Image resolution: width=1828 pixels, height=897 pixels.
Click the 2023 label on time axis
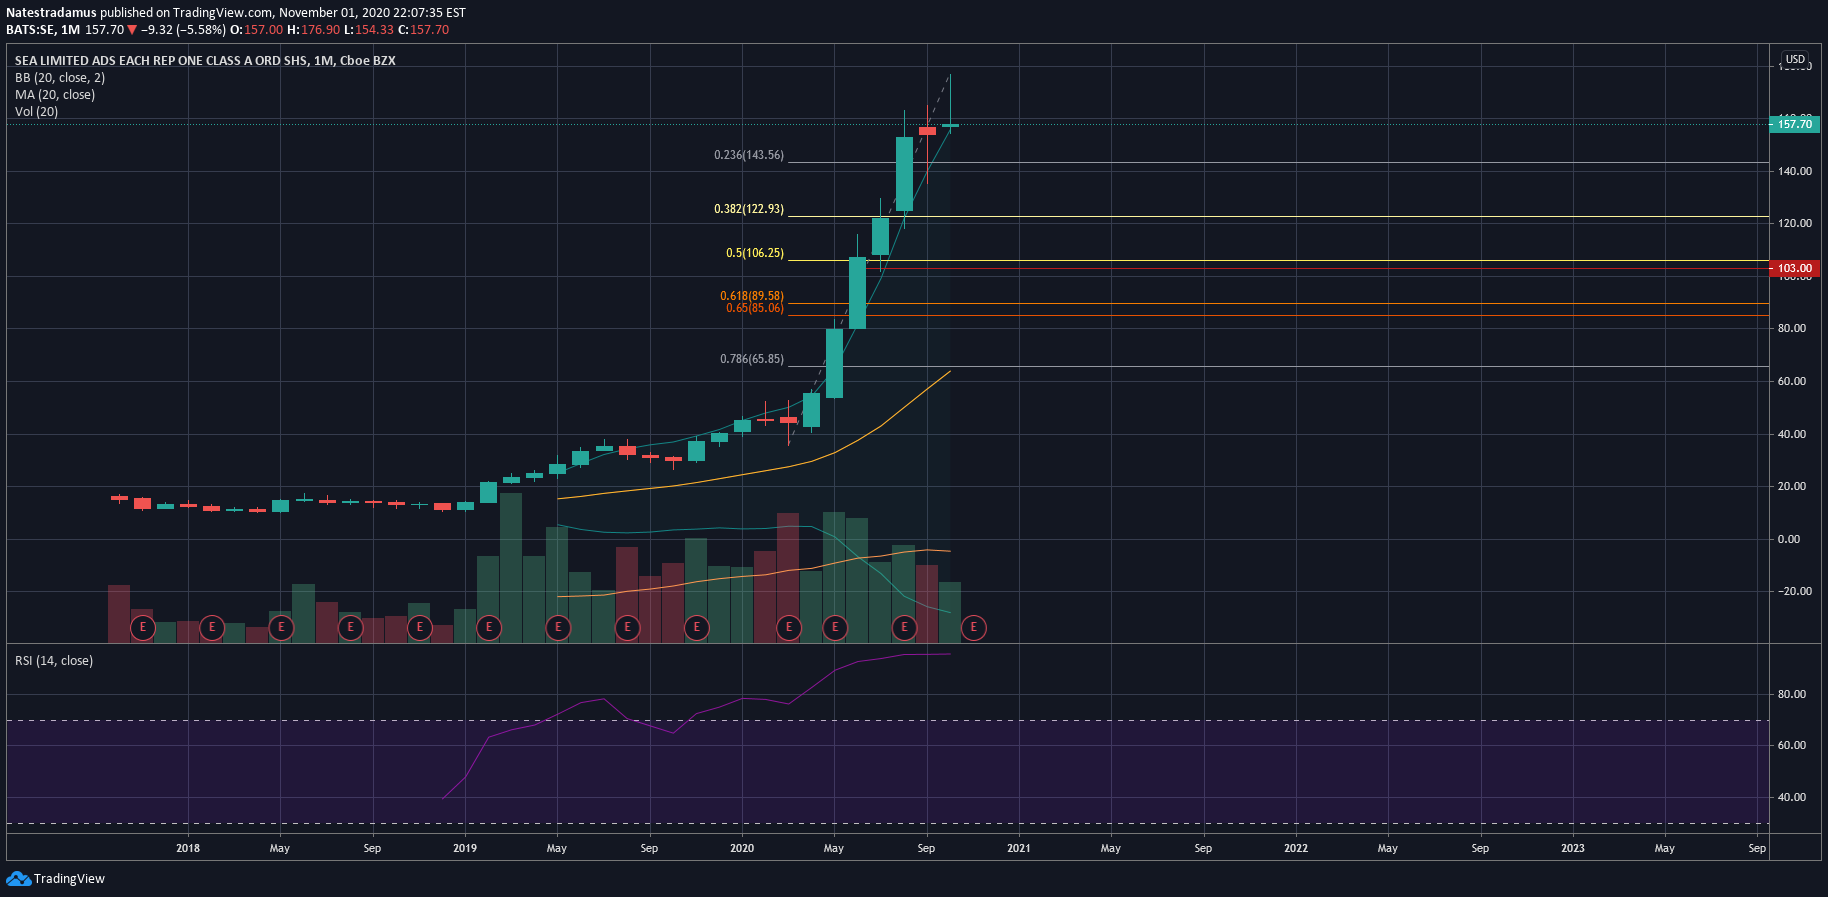coord(1573,848)
